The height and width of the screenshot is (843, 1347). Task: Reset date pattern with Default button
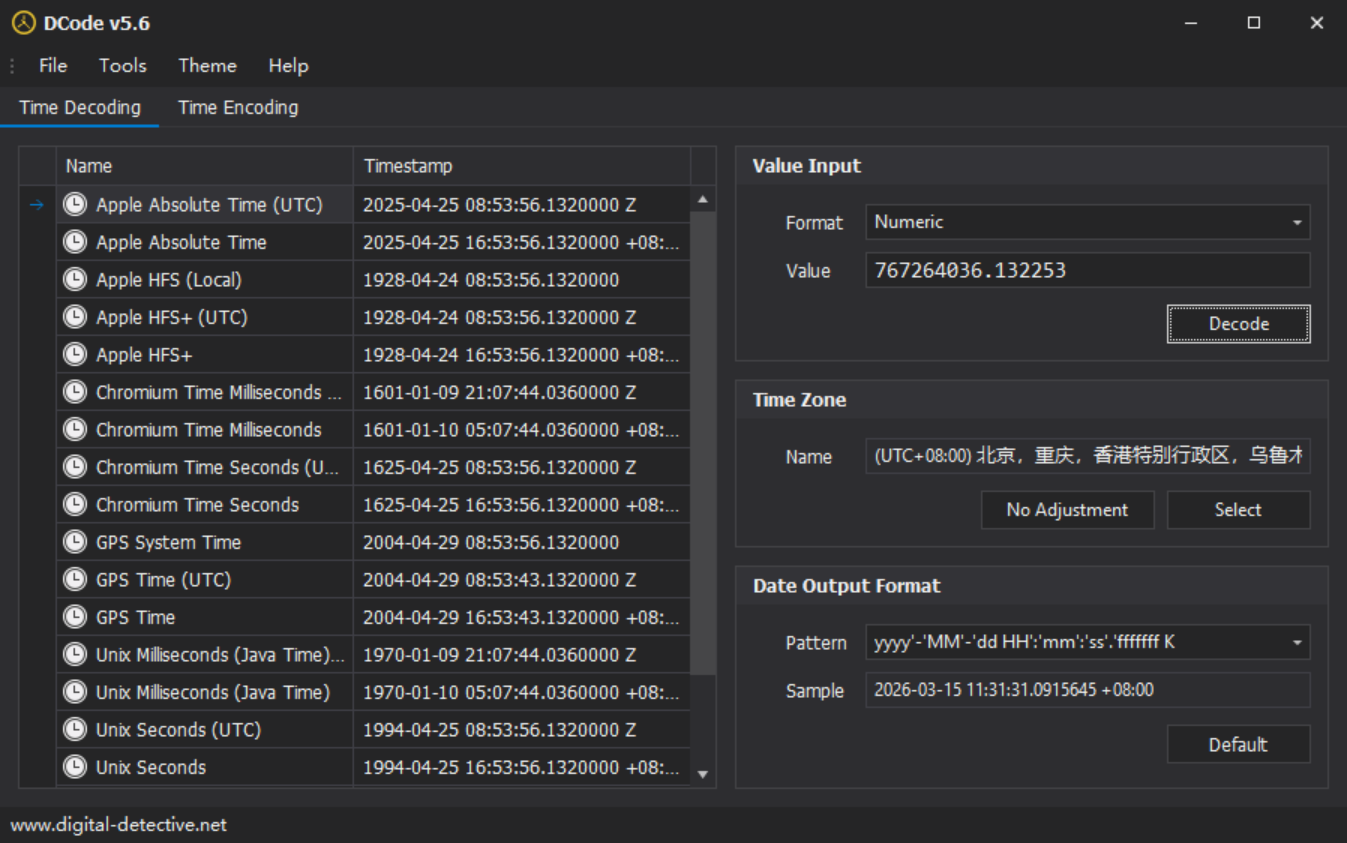click(x=1238, y=745)
